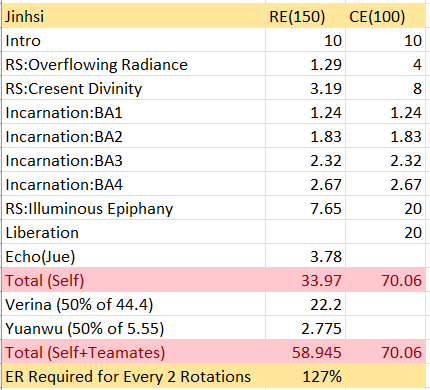430x390 pixels.
Task: Click the Total (Self) CE value 70.06
Action: 386,280
